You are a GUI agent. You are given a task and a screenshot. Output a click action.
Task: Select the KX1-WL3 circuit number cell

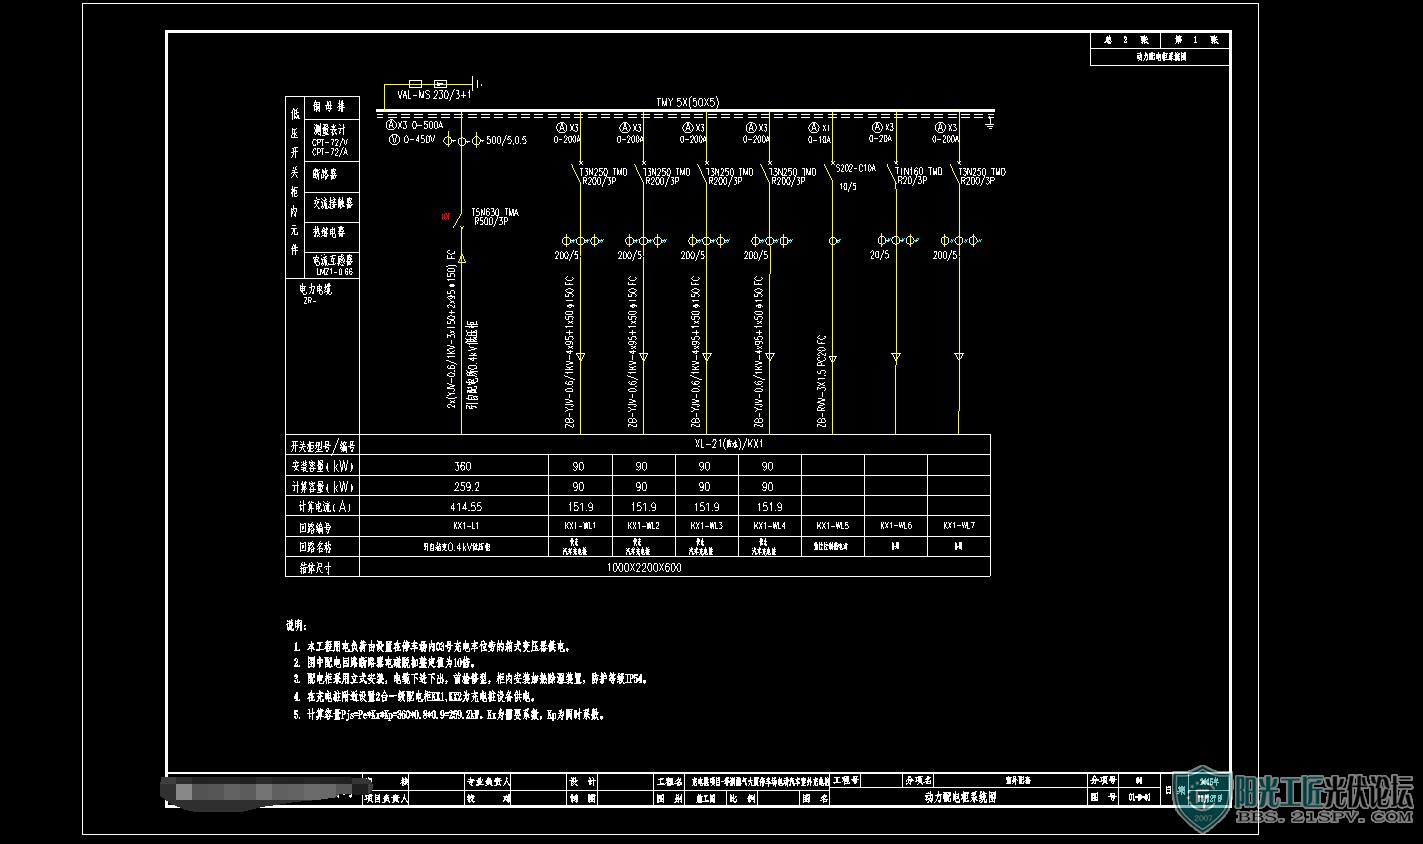pyautogui.click(x=706, y=525)
